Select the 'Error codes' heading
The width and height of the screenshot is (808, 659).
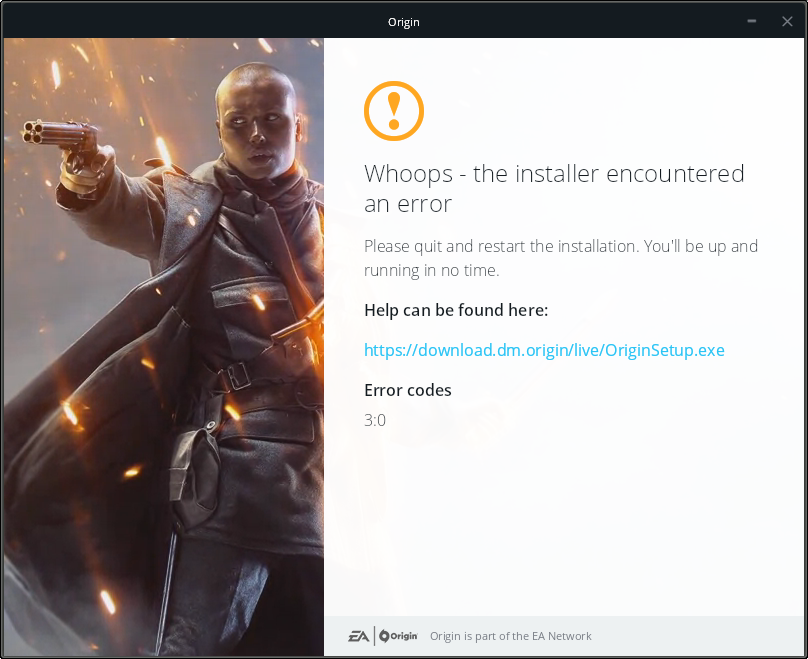[x=408, y=391]
